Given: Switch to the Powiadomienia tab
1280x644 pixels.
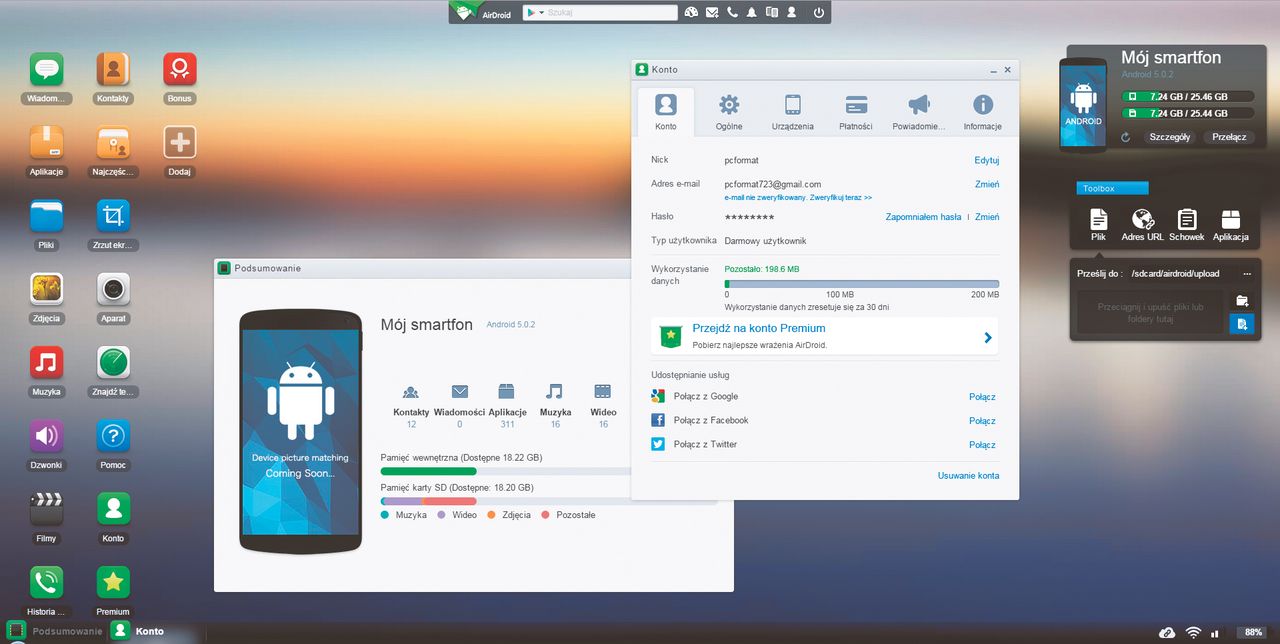Looking at the screenshot, I should click(919, 111).
